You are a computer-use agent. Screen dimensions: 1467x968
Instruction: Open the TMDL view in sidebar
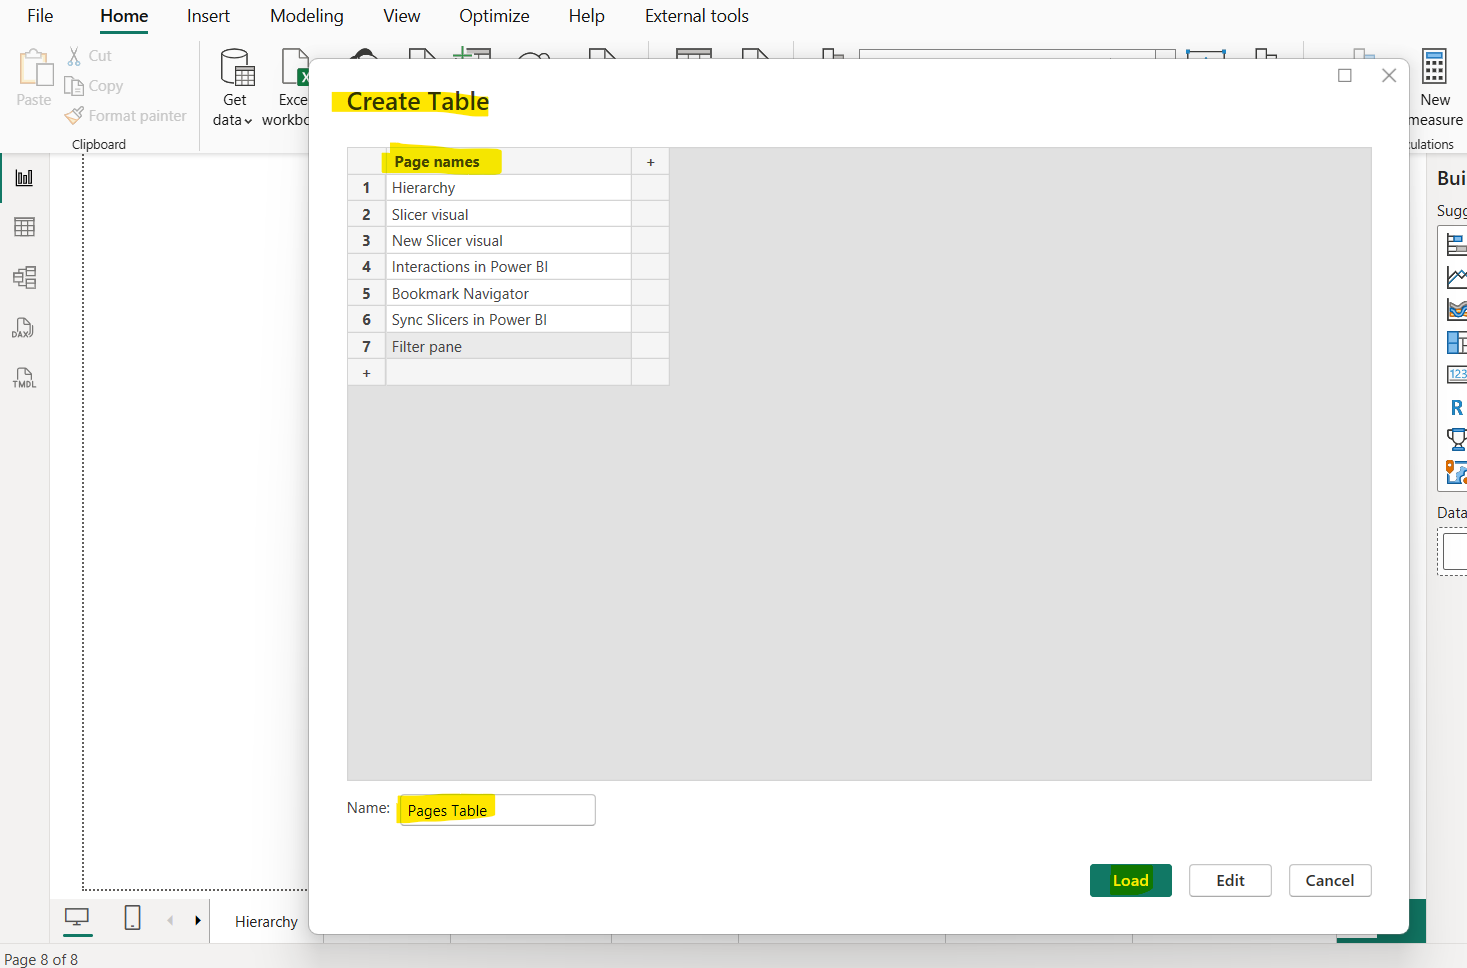(23, 378)
